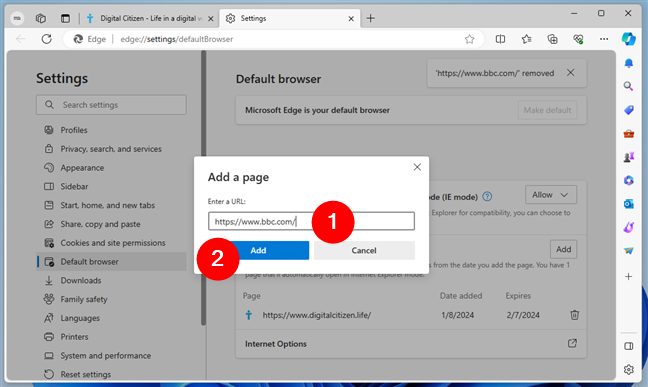Open Copilot icon in top right

629,39
